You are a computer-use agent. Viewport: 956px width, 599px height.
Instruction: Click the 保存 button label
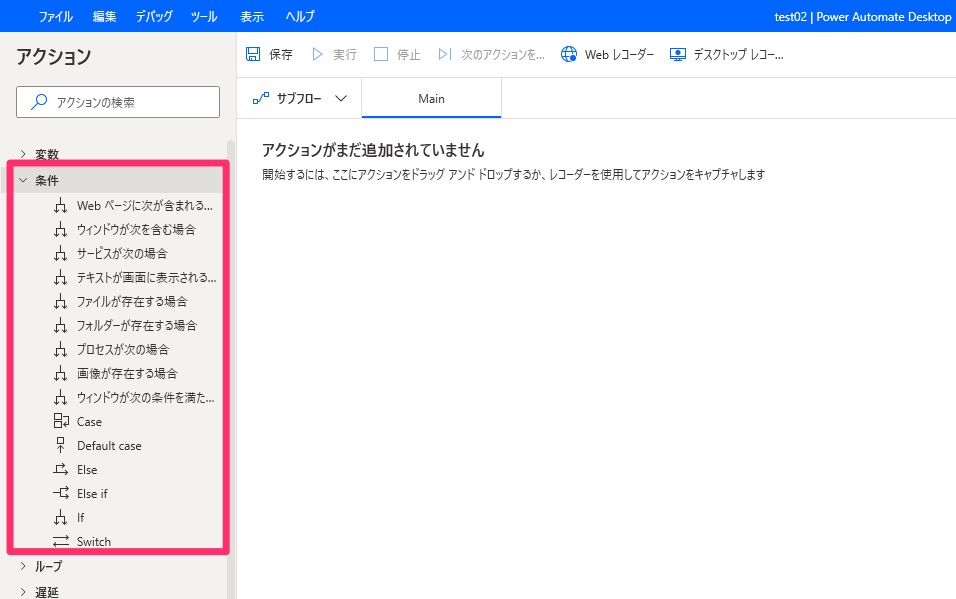point(281,55)
